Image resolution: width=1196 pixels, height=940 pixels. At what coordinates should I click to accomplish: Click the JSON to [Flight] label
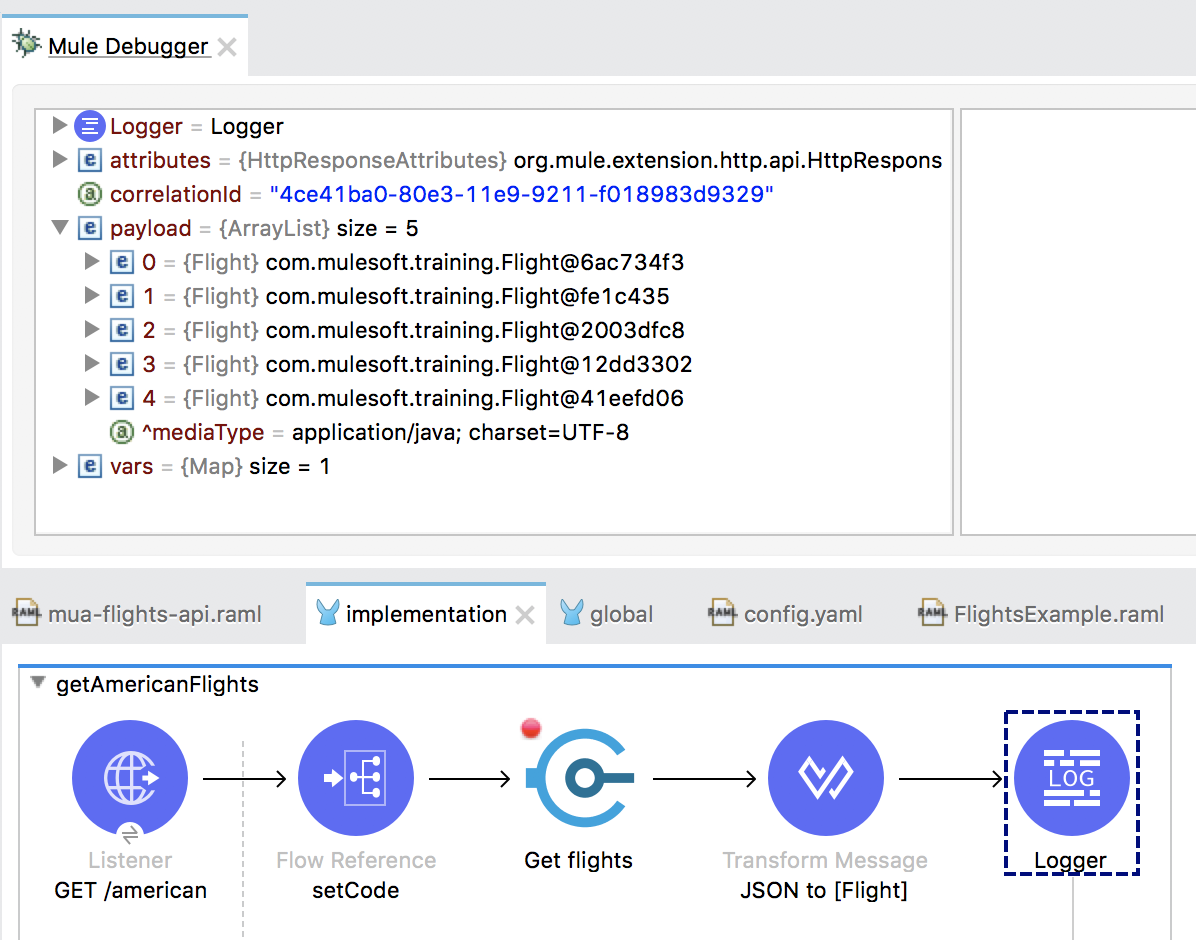pos(824,890)
